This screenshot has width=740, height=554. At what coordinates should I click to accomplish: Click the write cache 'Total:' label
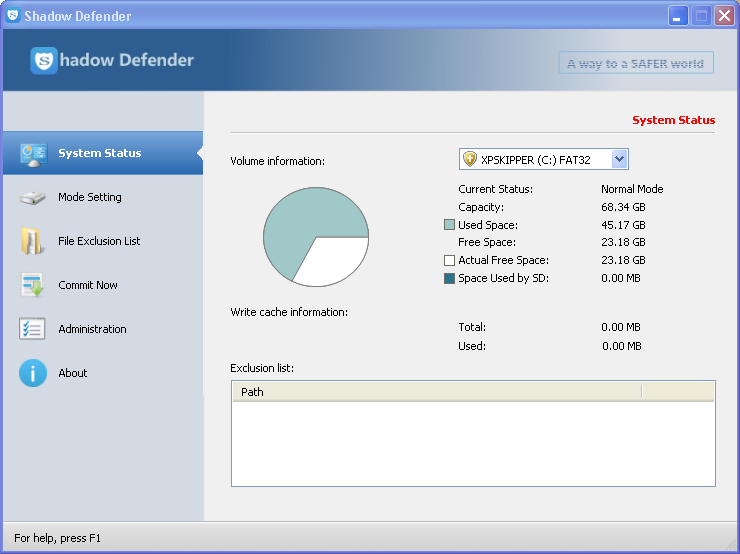[472, 327]
